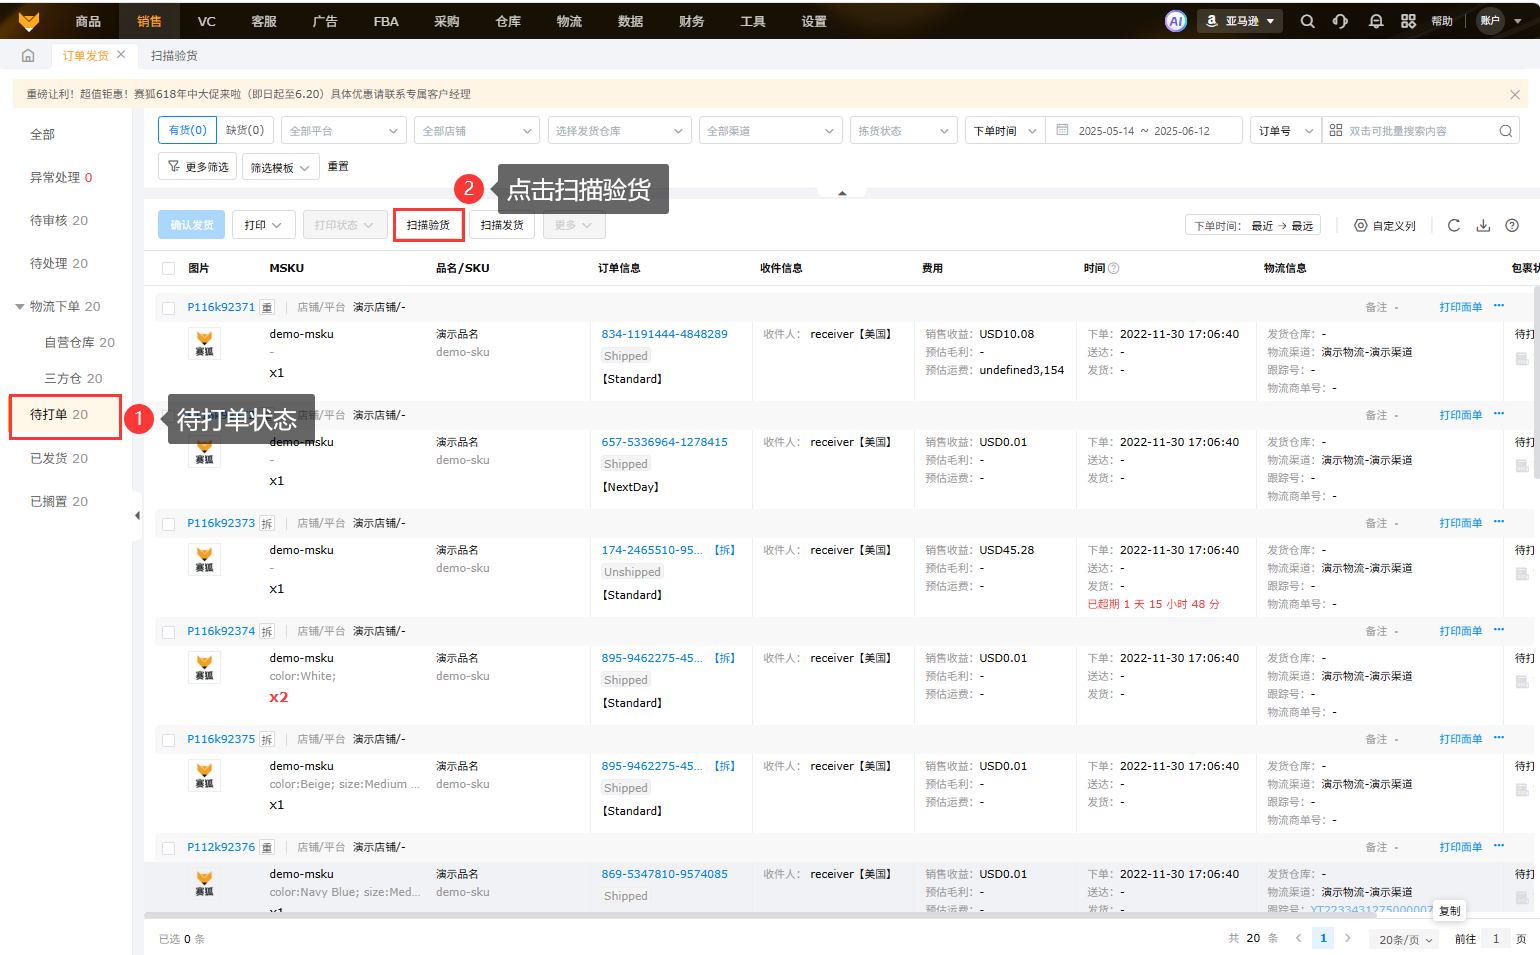Click the 扫描发货 button

pos(502,225)
